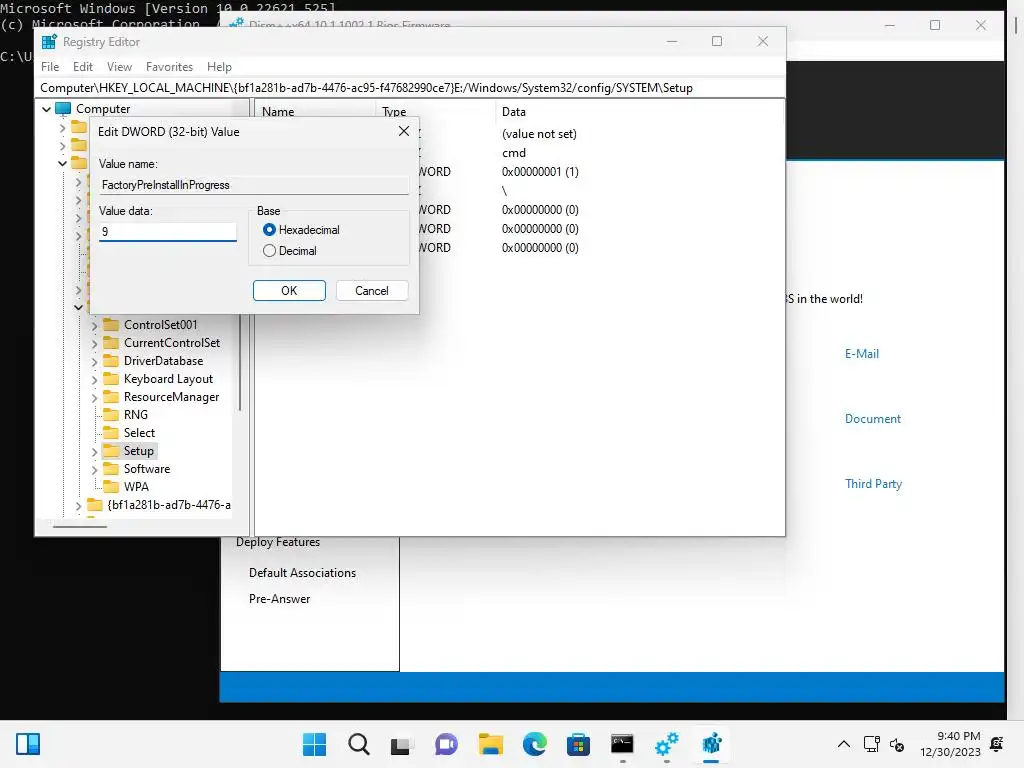Screen dimensions: 1024x768
Task: Click the 'cmd' data cell
Action: 513,153
